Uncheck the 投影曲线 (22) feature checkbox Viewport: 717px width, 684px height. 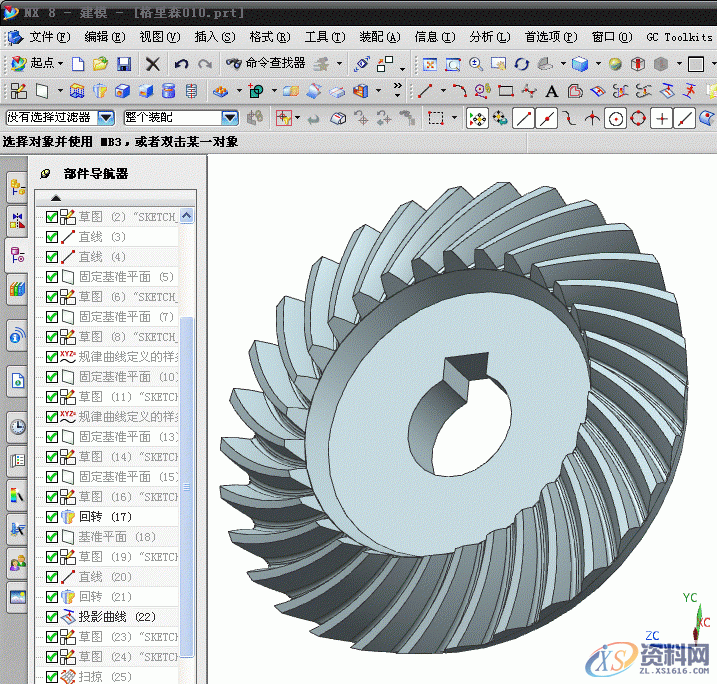pos(52,617)
